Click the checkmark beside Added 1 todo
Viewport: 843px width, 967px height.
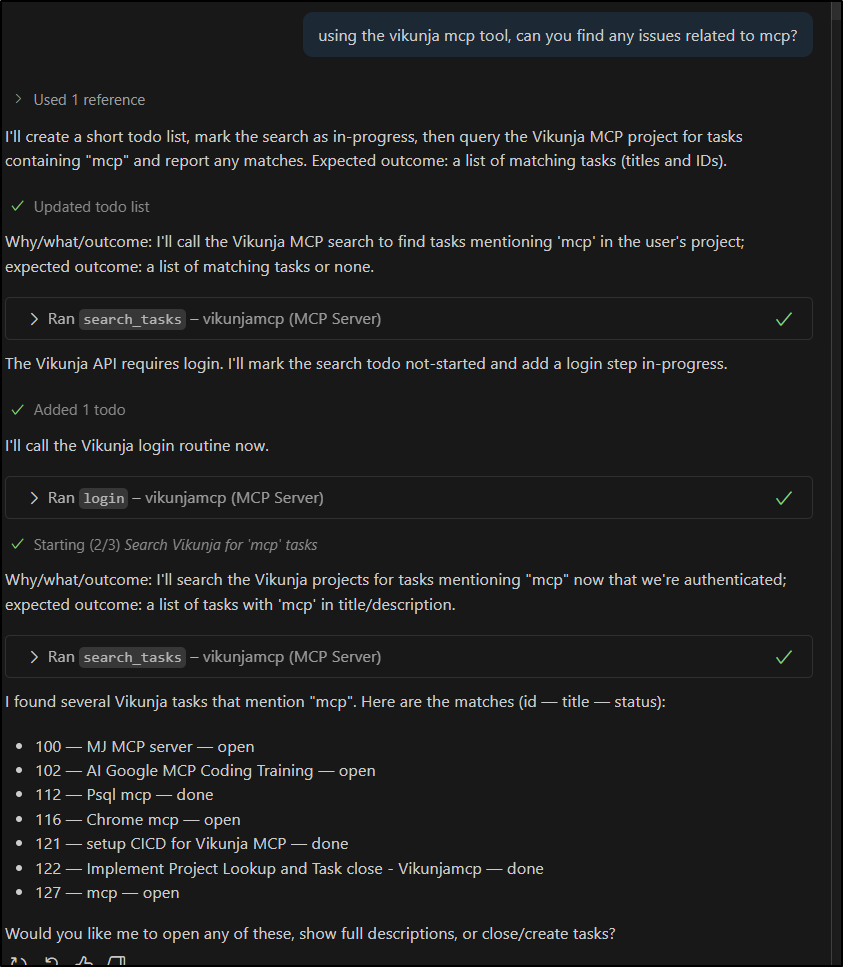click(16, 409)
